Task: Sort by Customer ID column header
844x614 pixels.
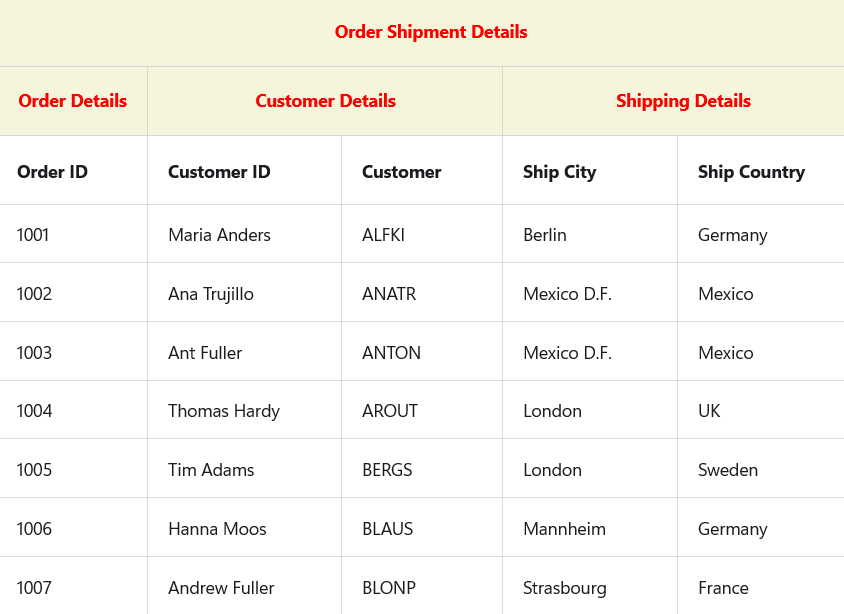Action: (219, 172)
